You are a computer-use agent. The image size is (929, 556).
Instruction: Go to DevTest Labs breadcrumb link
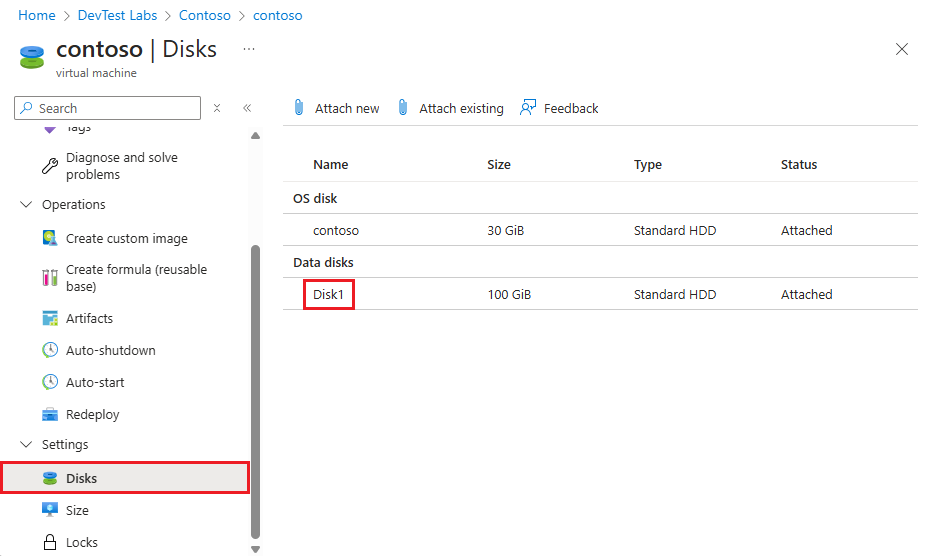[117, 15]
